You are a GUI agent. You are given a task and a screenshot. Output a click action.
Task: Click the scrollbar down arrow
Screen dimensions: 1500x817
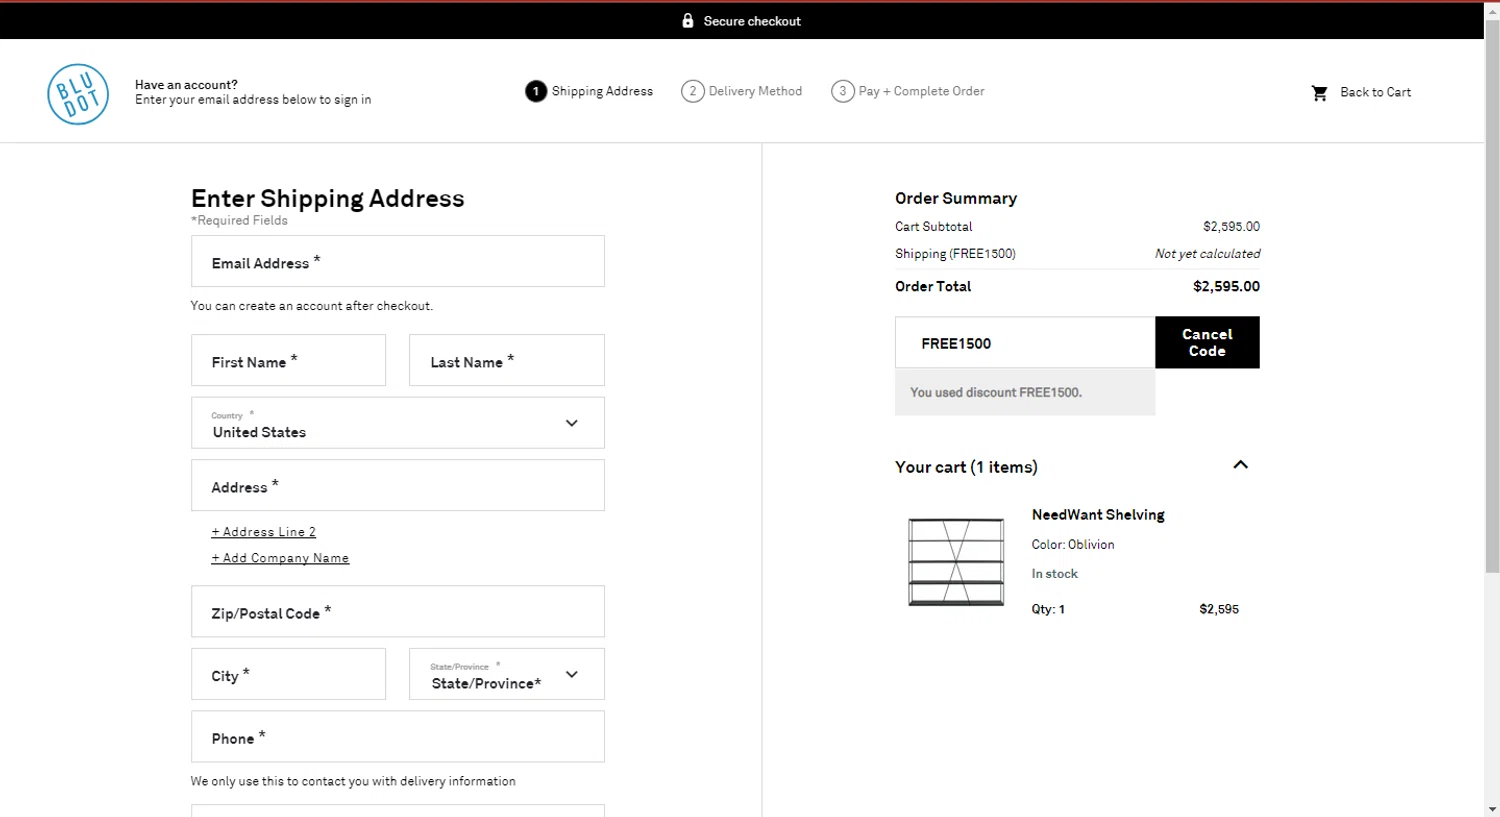tap(1492, 809)
